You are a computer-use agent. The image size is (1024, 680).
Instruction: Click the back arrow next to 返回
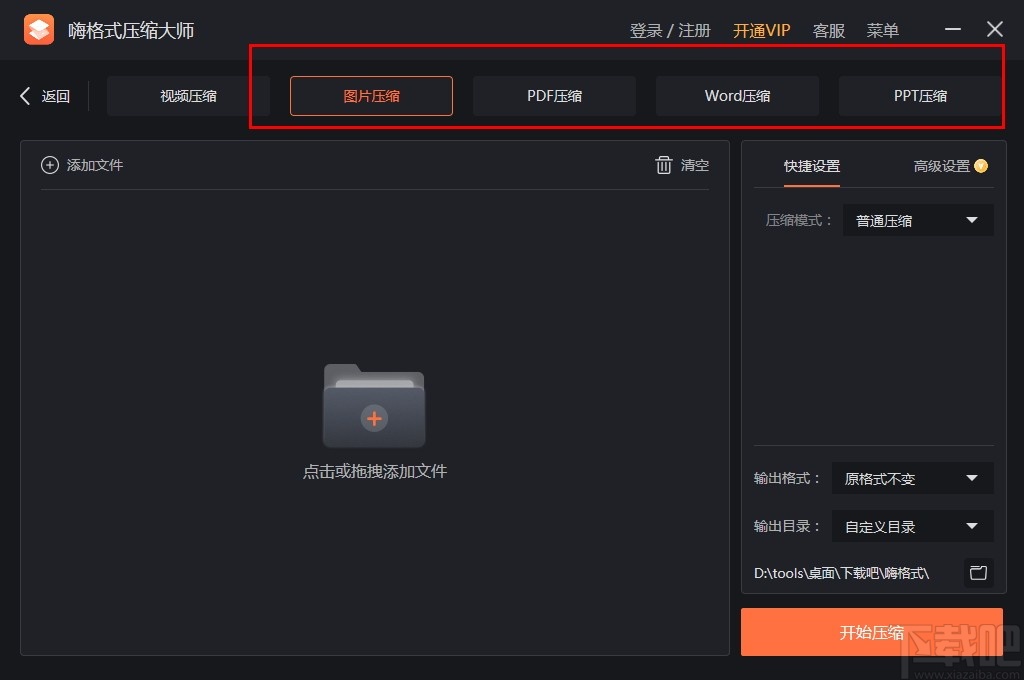click(x=24, y=95)
